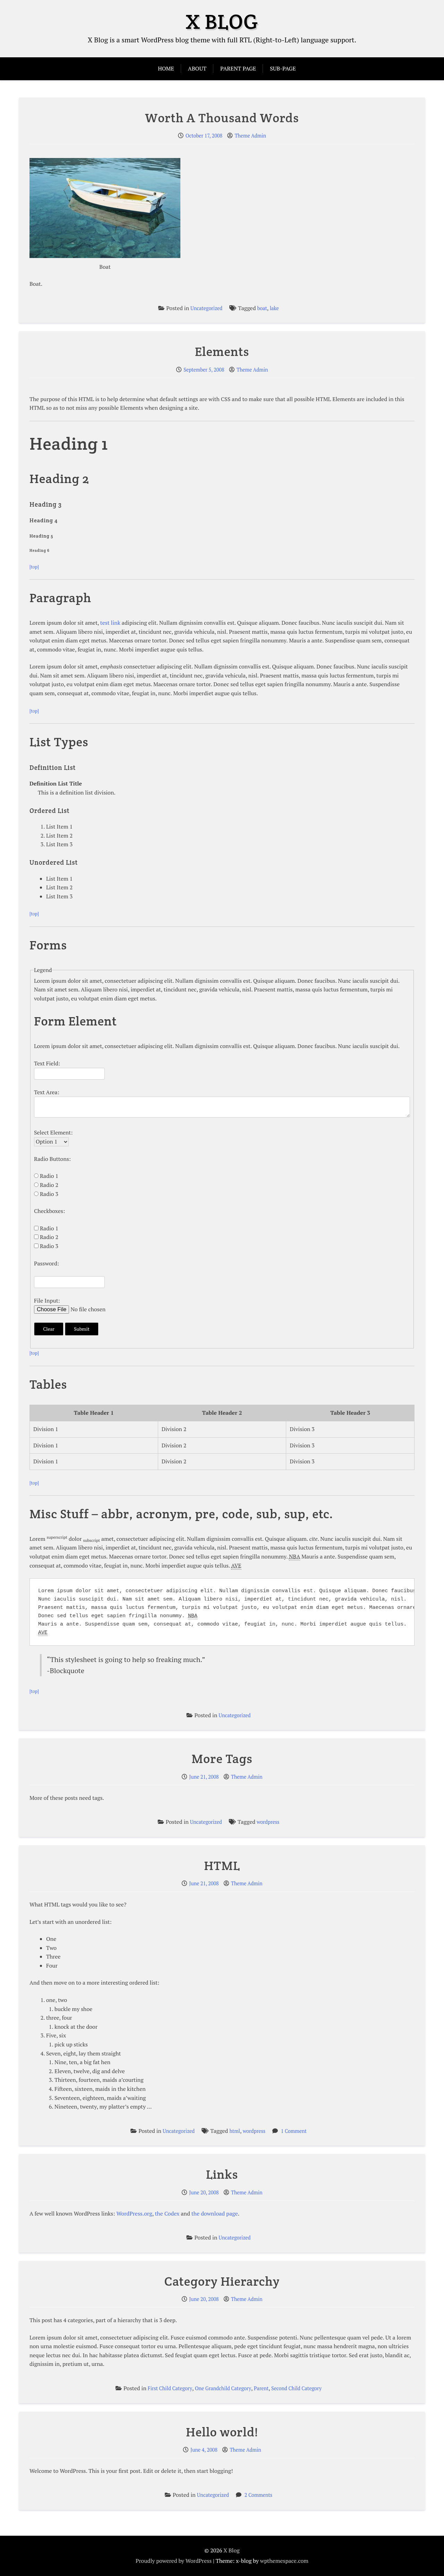444x2576 pixels.
Task: Click the 'Table Header 3' column heading
Action: [x=350, y=1413]
